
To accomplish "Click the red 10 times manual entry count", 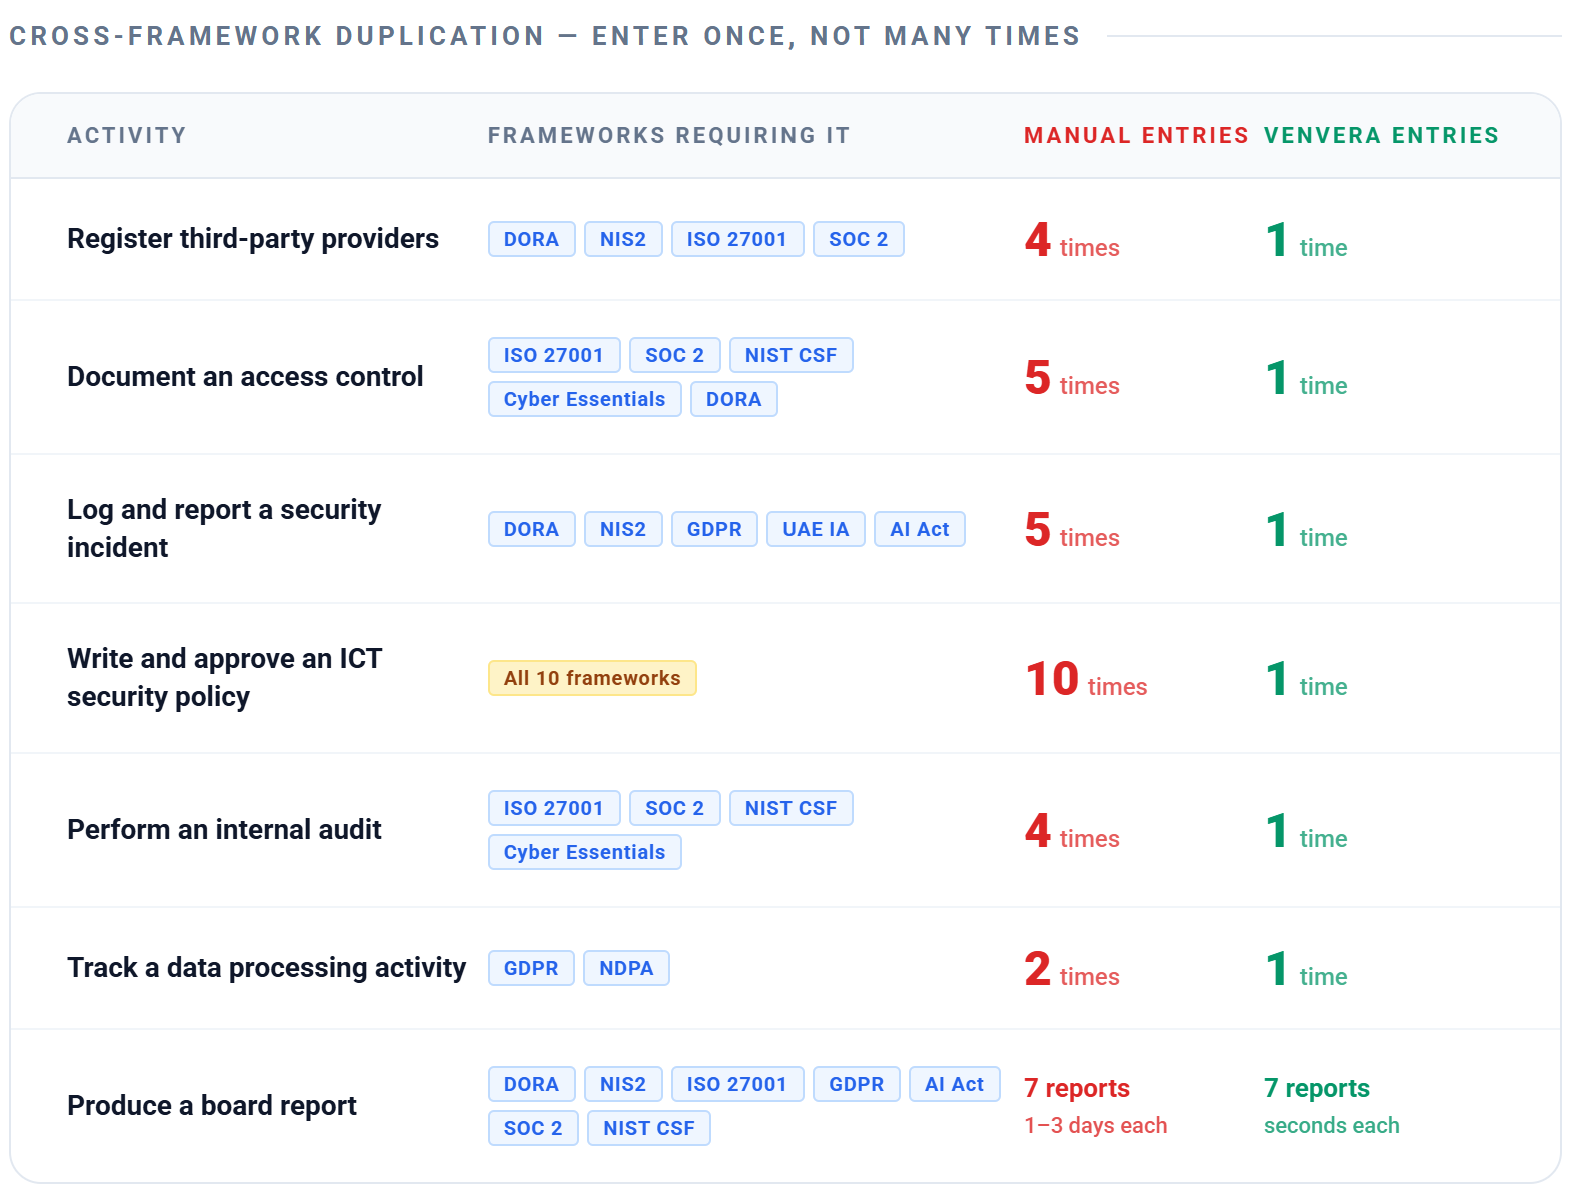I will [x=1085, y=680].
